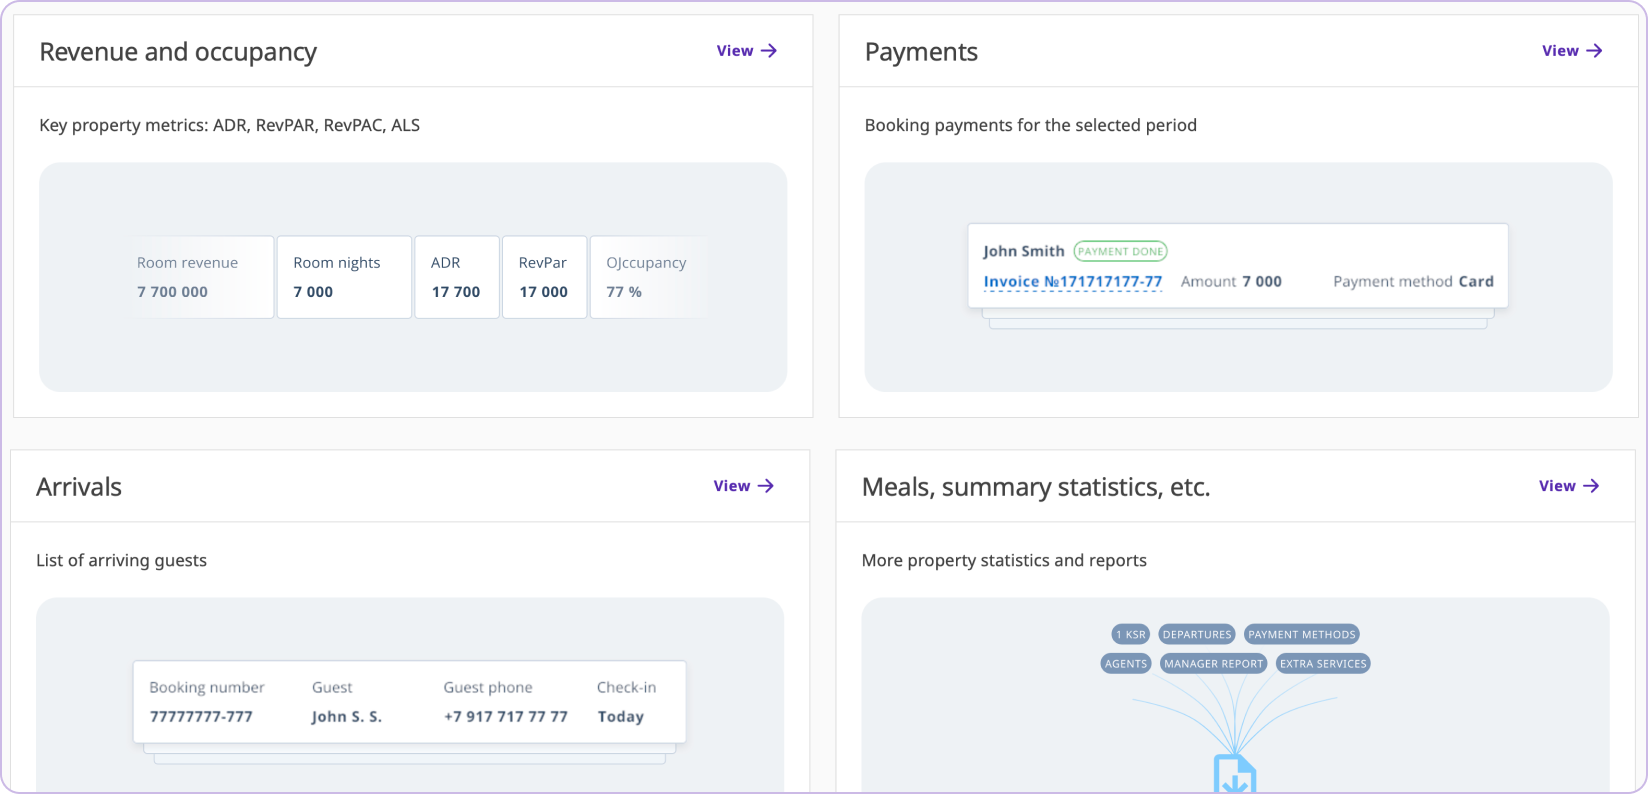Open the Revenue and occupancy View link
This screenshot has width=1648, height=794.
pyautogui.click(x=746, y=51)
